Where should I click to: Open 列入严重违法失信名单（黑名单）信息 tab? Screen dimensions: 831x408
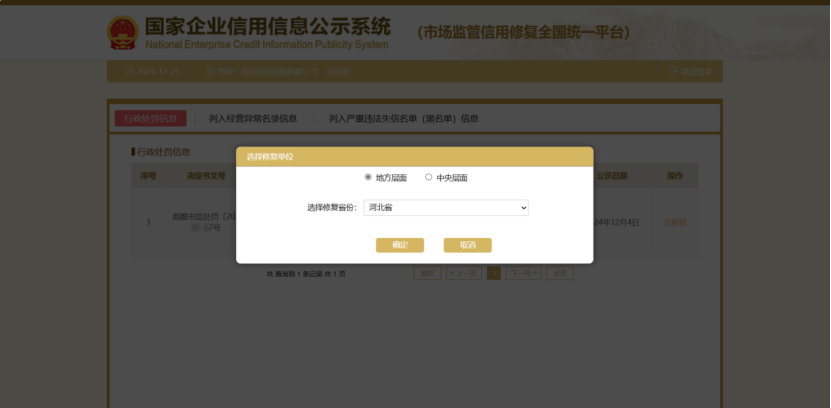(403, 119)
